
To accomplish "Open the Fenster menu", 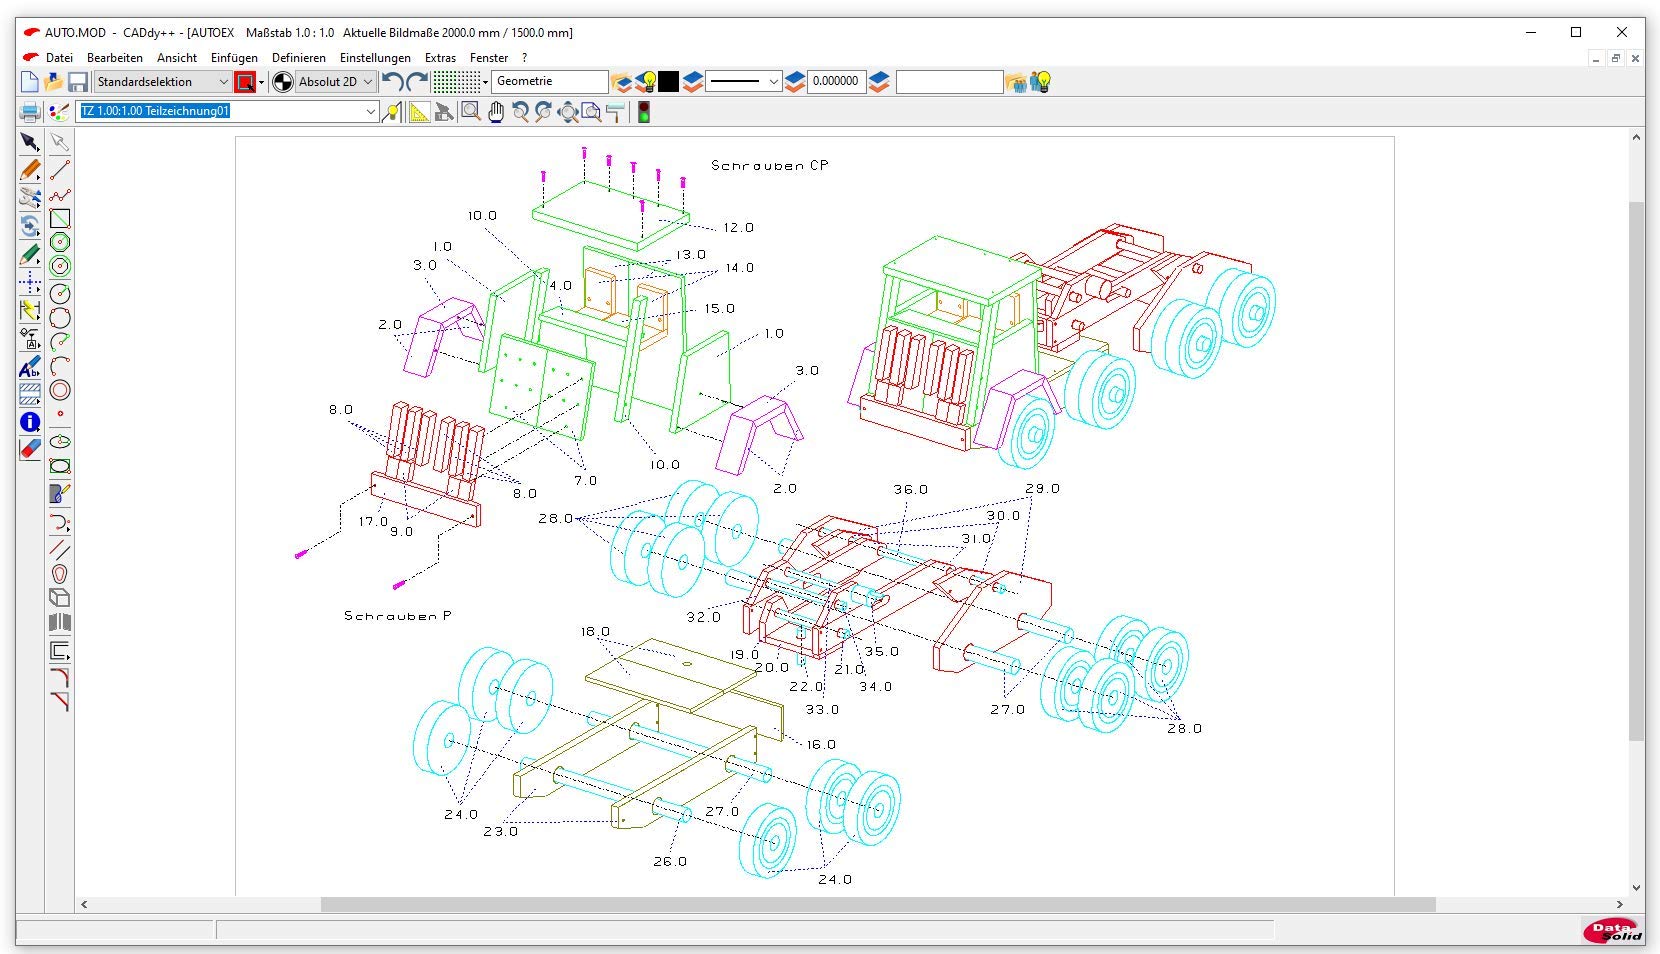I will [489, 58].
